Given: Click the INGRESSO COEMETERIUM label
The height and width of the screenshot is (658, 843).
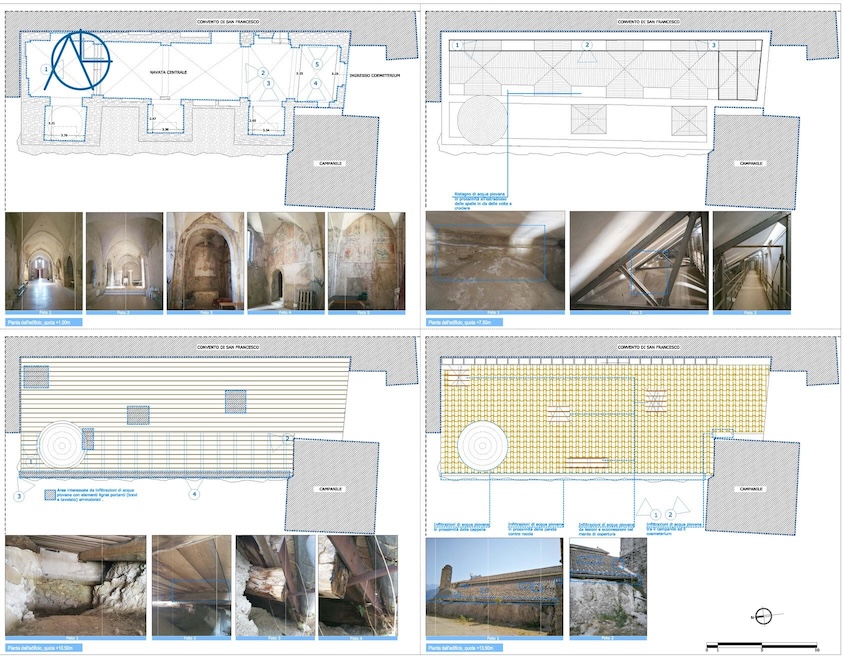Looking at the screenshot, I should (379, 75).
